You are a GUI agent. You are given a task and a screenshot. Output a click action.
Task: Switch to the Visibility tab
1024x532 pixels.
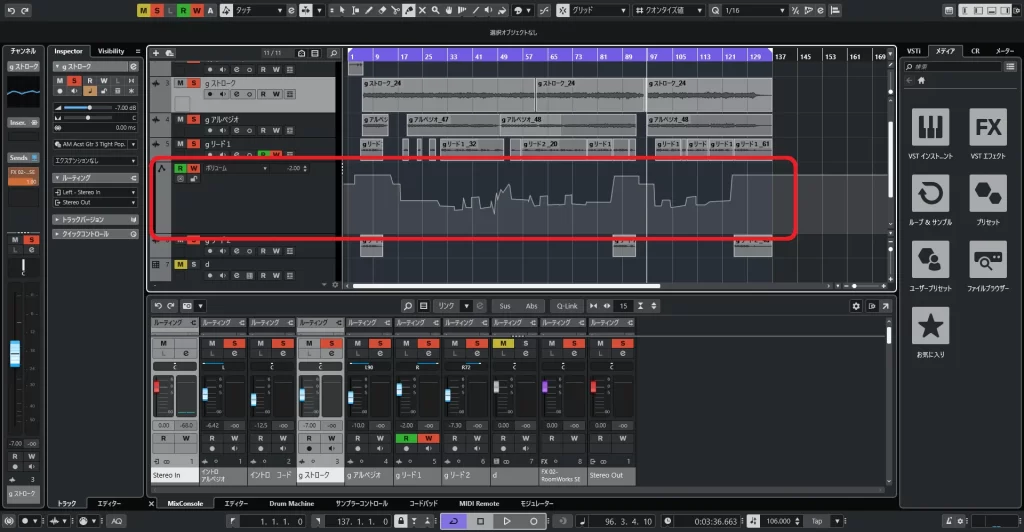pyautogui.click(x=111, y=51)
